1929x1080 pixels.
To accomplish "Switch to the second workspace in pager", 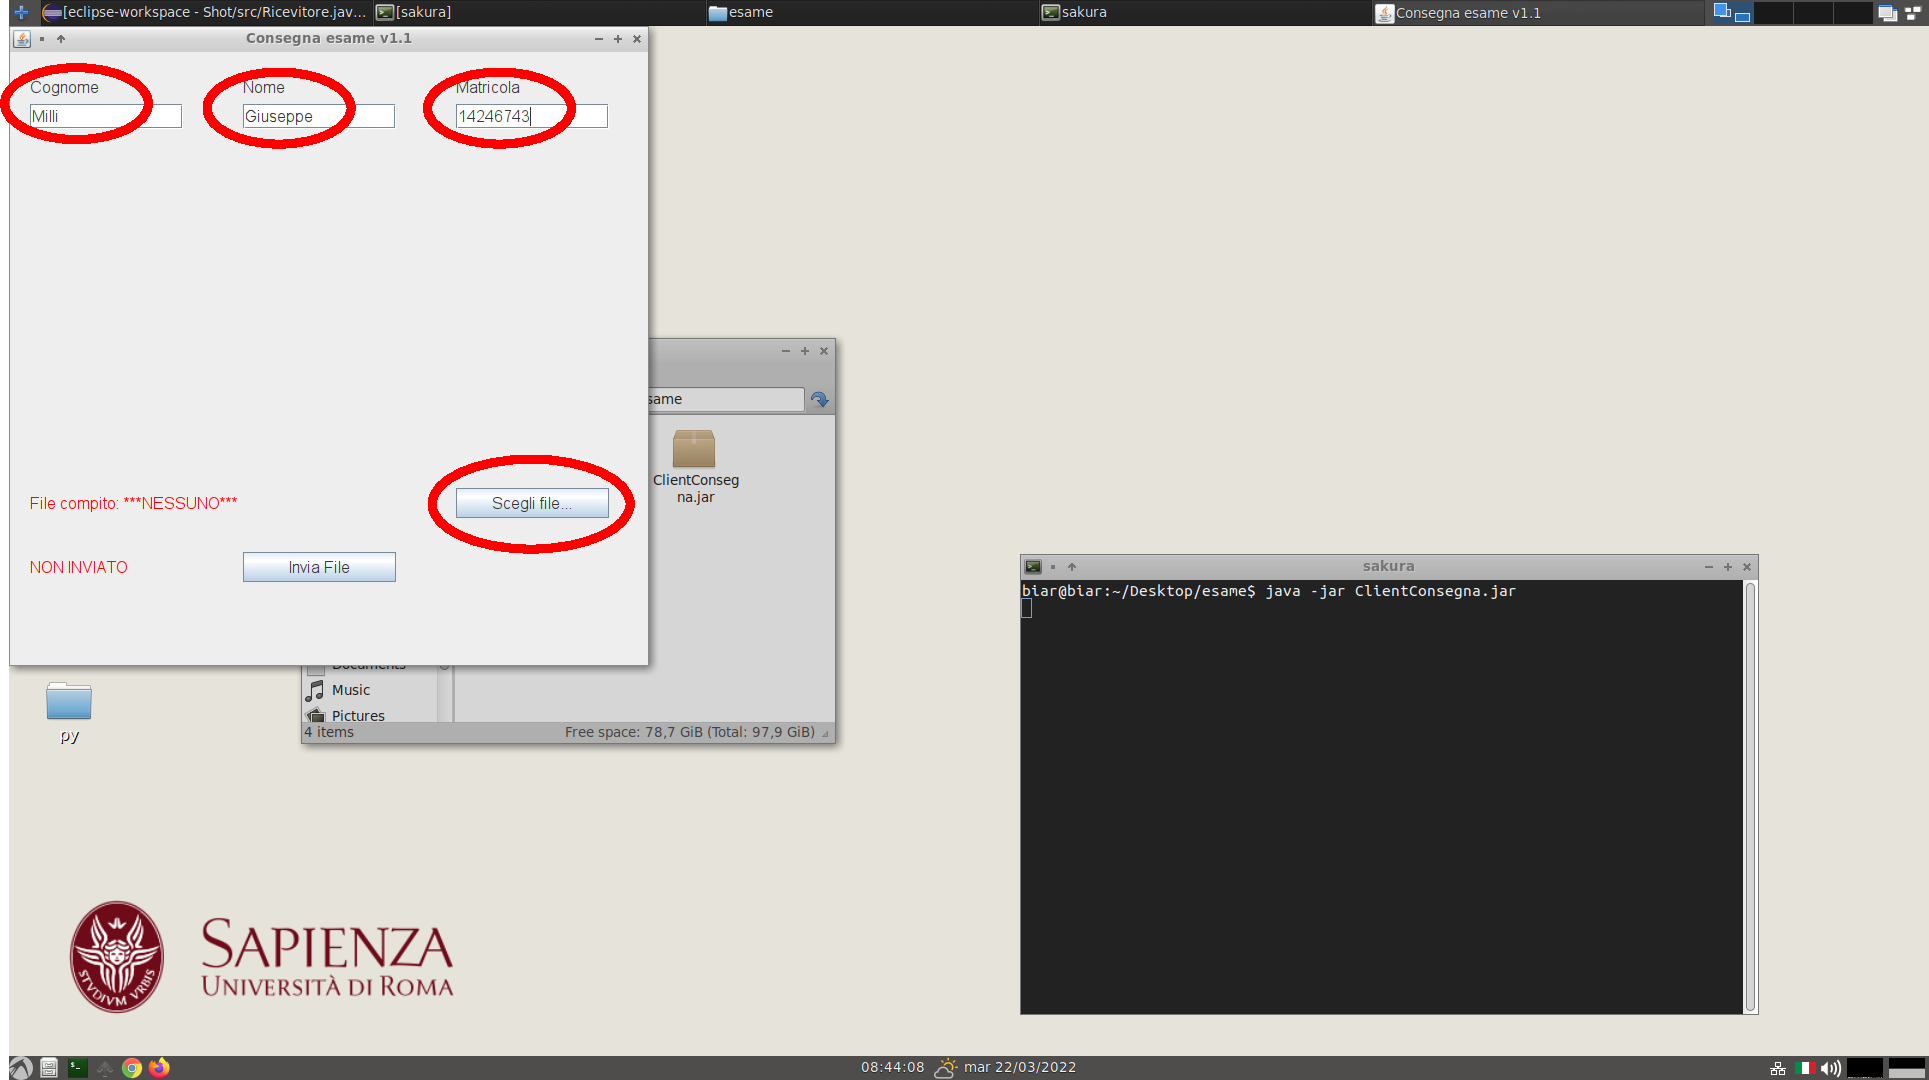I will coord(1773,12).
